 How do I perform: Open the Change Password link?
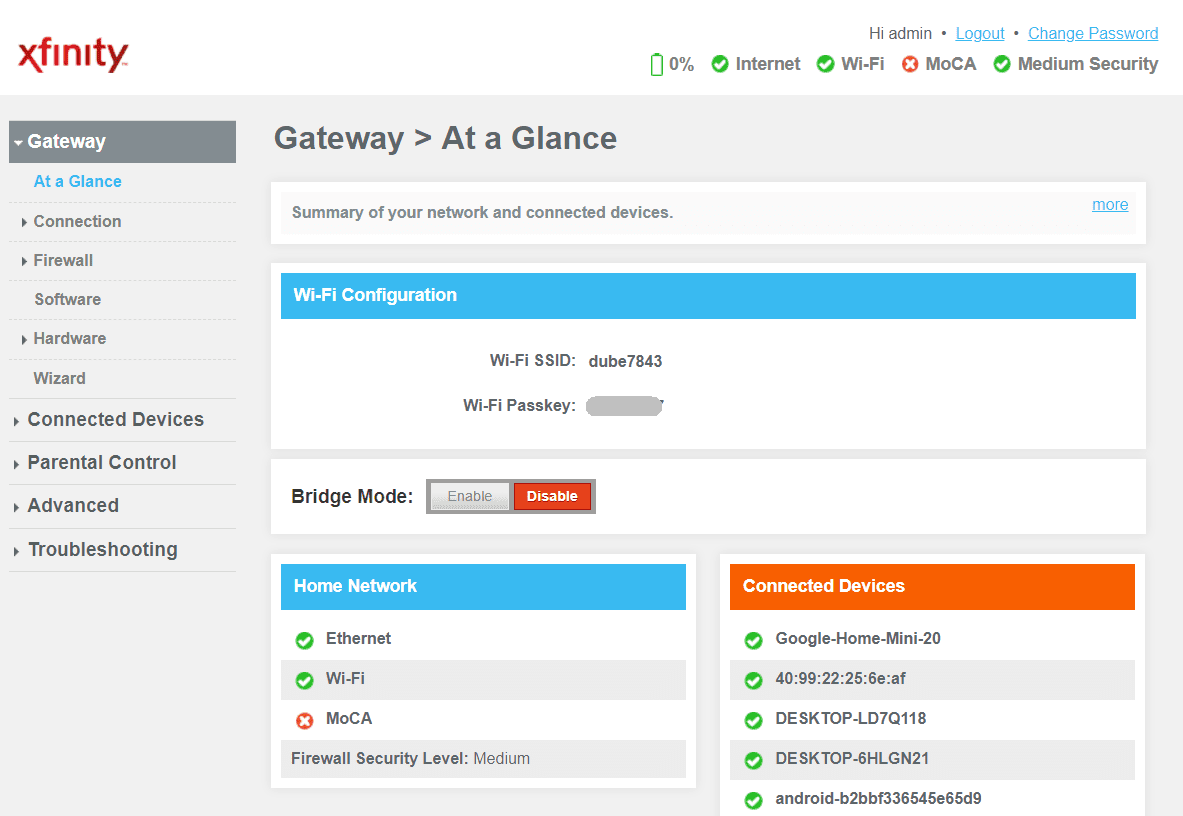point(1092,33)
